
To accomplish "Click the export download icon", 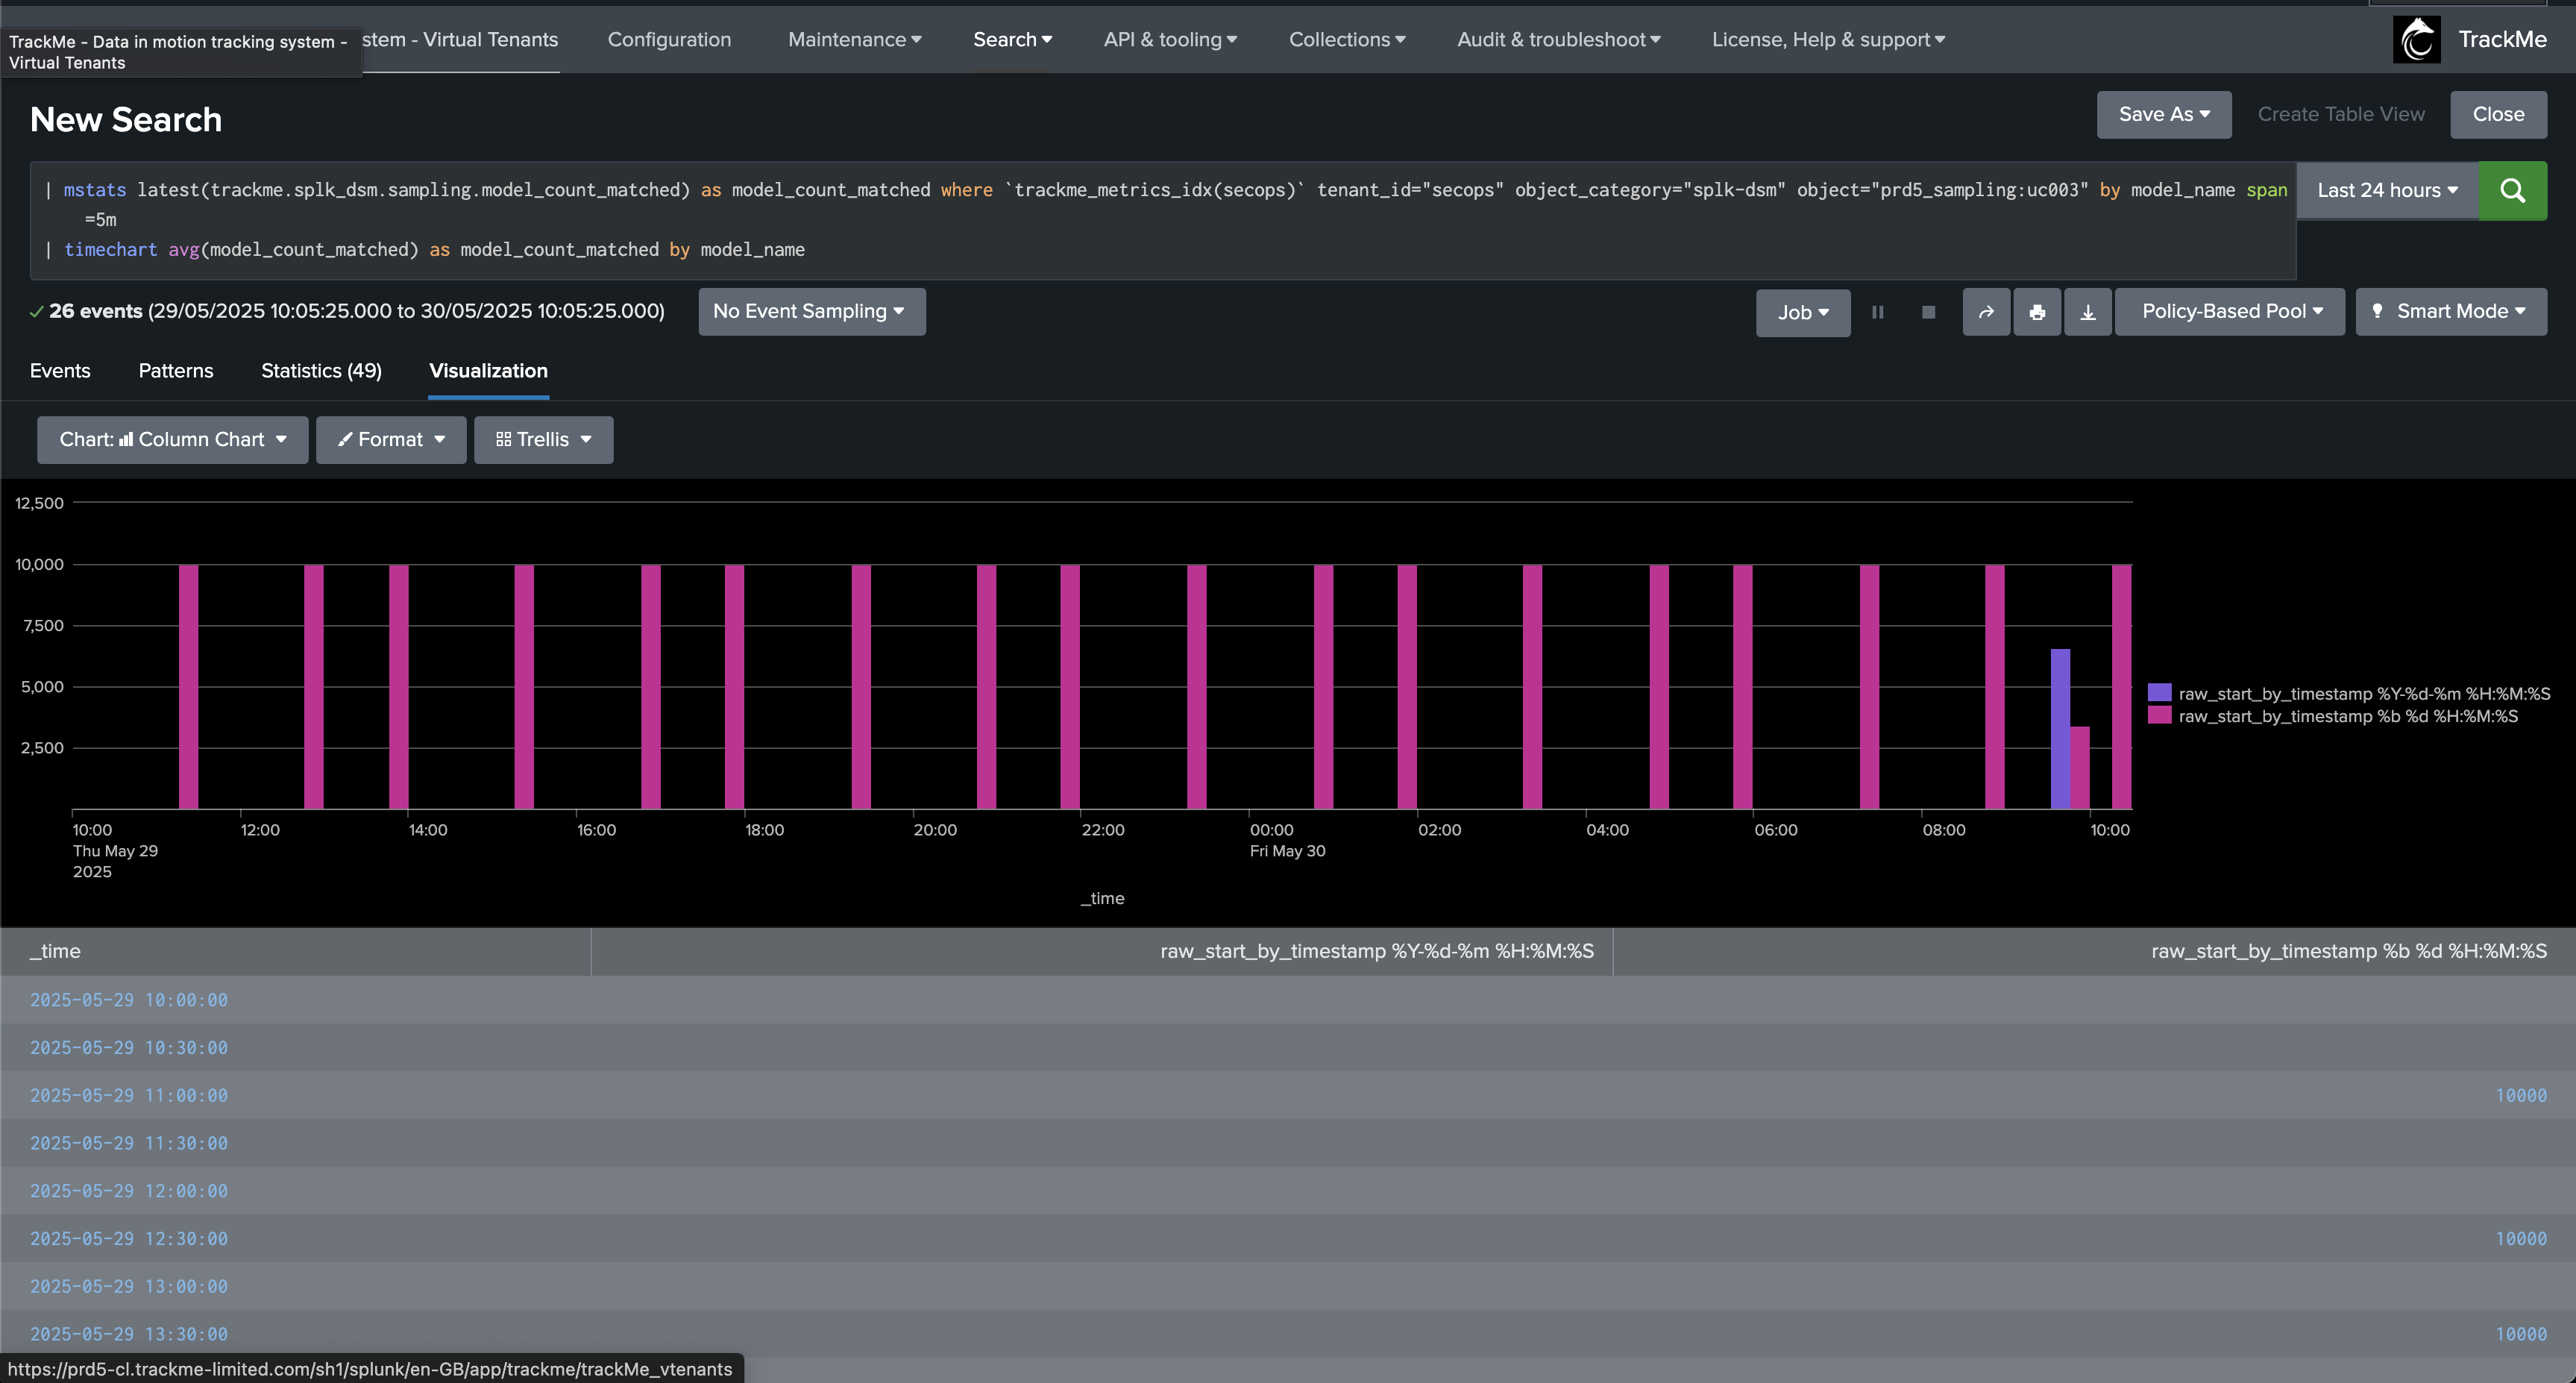I will pyautogui.click(x=2087, y=312).
